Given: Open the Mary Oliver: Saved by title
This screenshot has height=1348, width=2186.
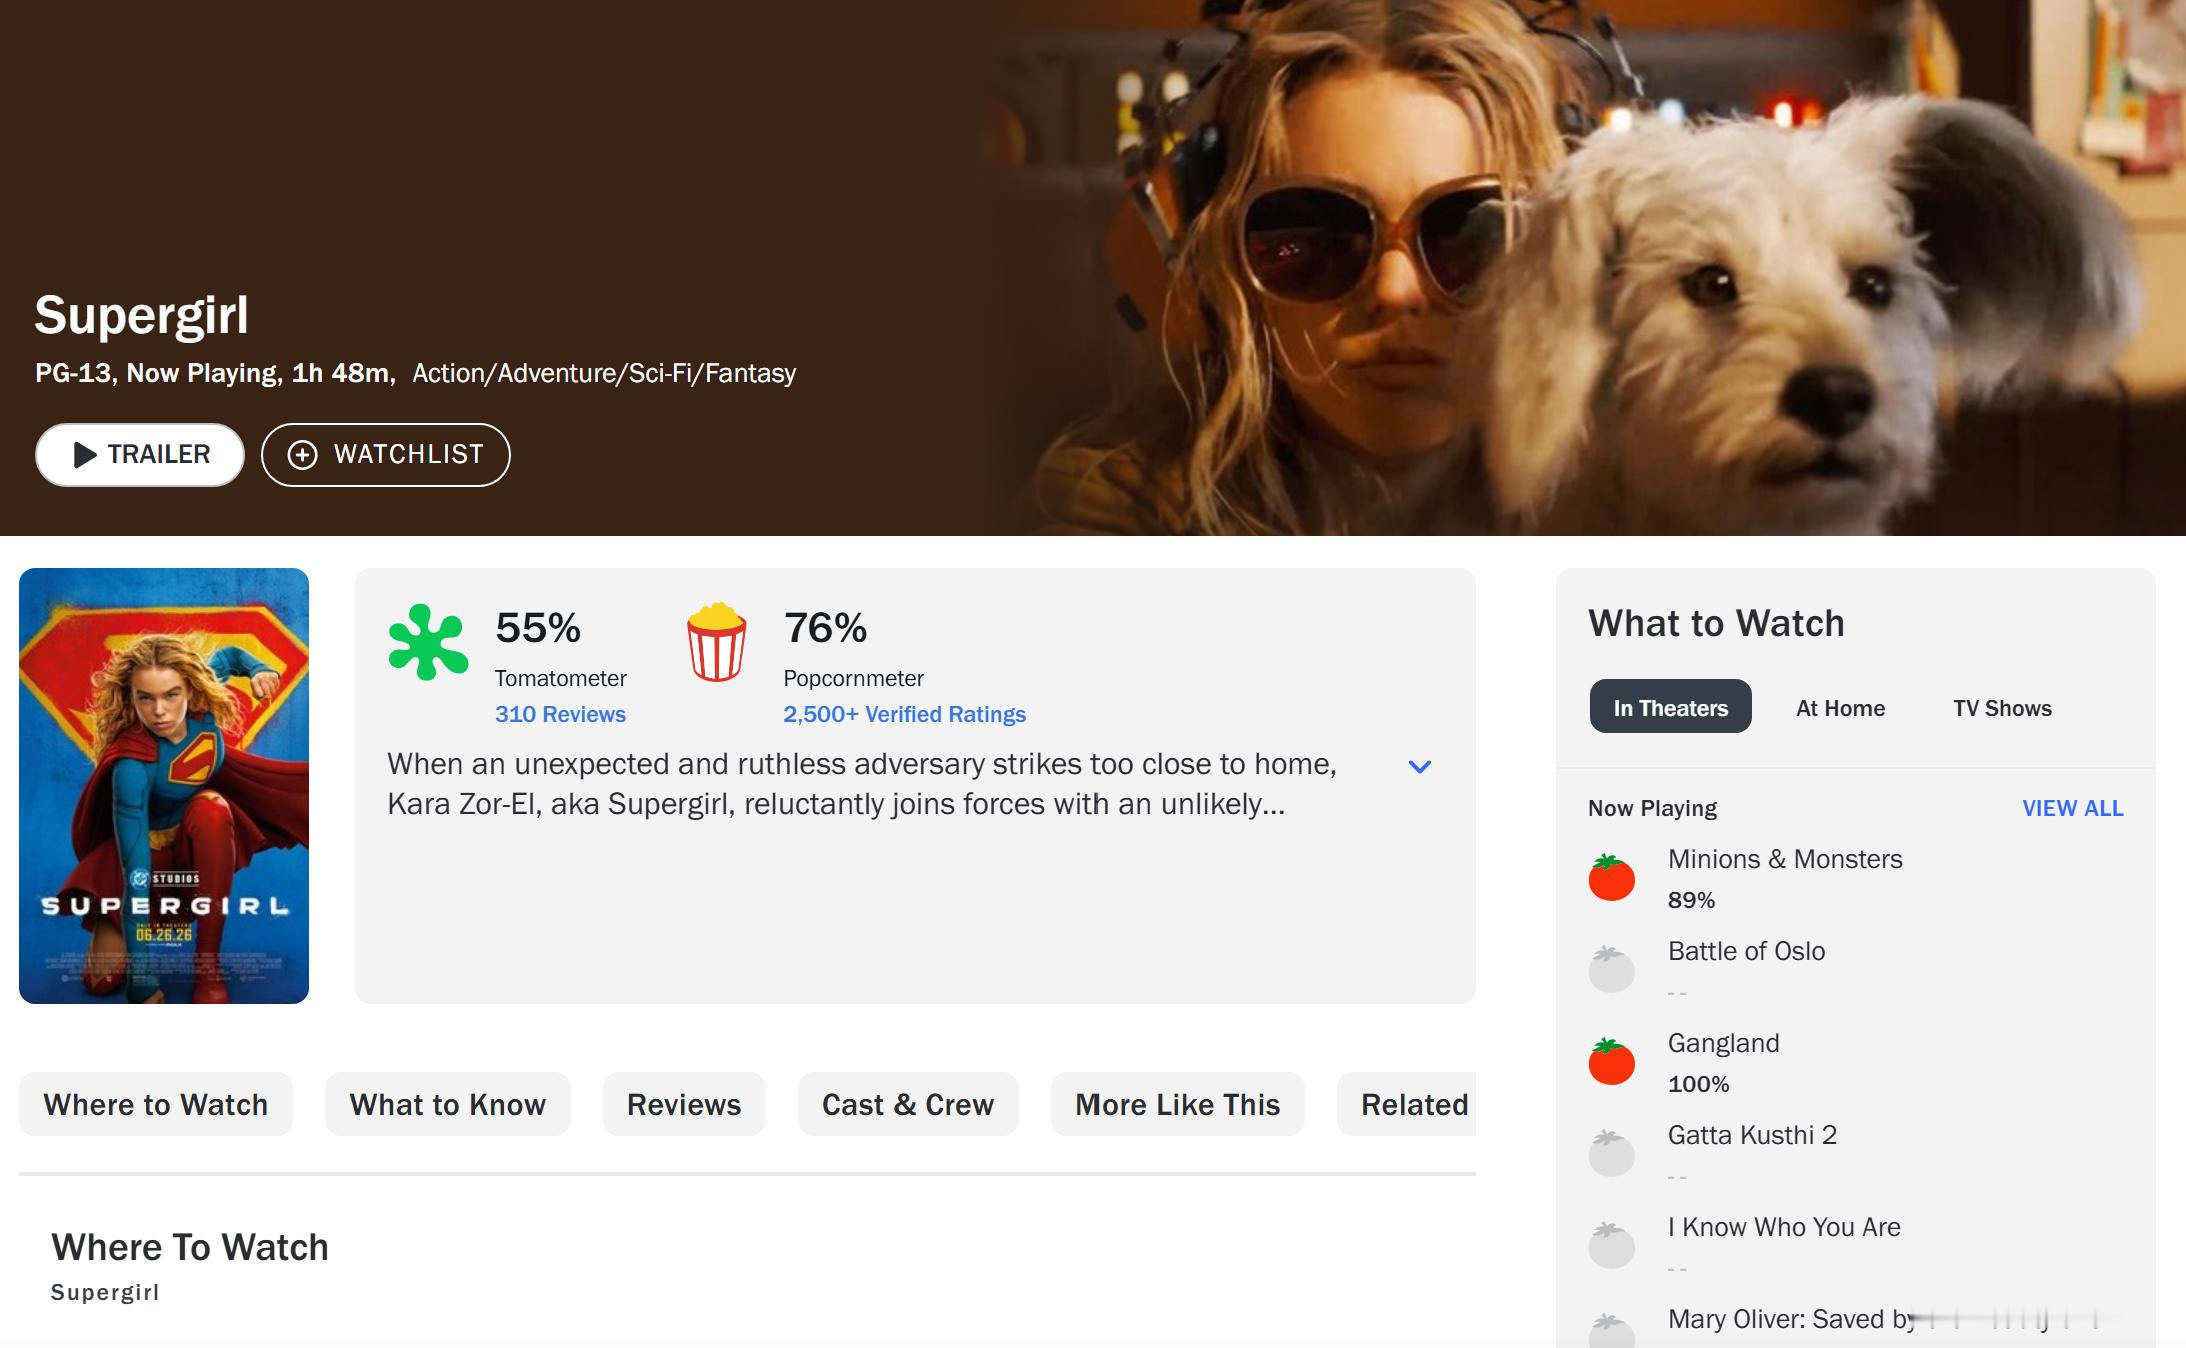Looking at the screenshot, I should (x=1790, y=1319).
